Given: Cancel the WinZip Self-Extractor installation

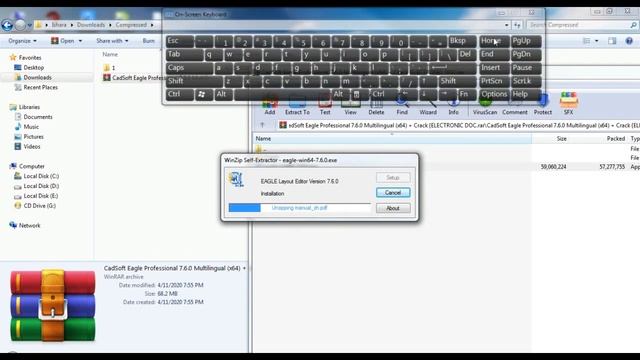Looking at the screenshot, I should point(393,193).
